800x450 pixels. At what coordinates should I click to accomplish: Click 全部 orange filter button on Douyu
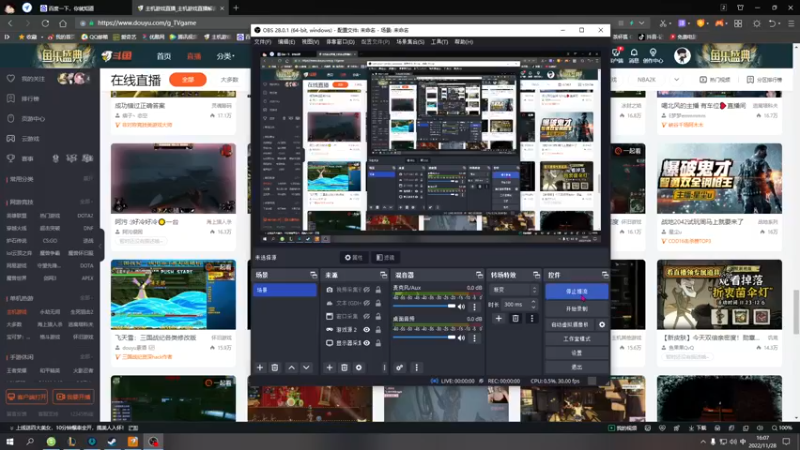(188, 80)
